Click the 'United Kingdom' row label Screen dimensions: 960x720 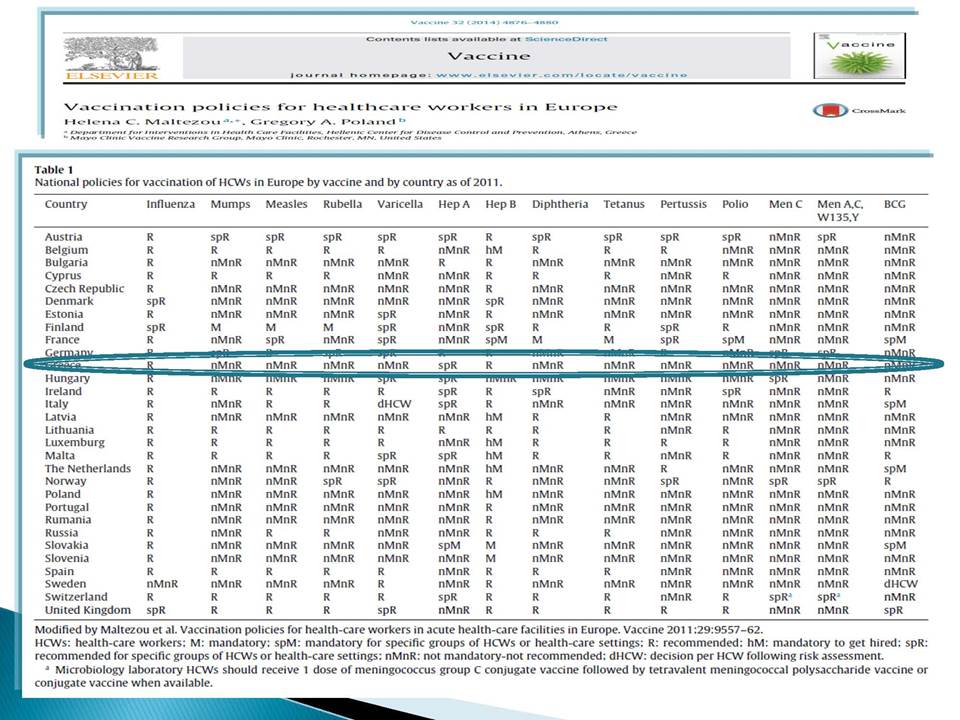[88, 610]
